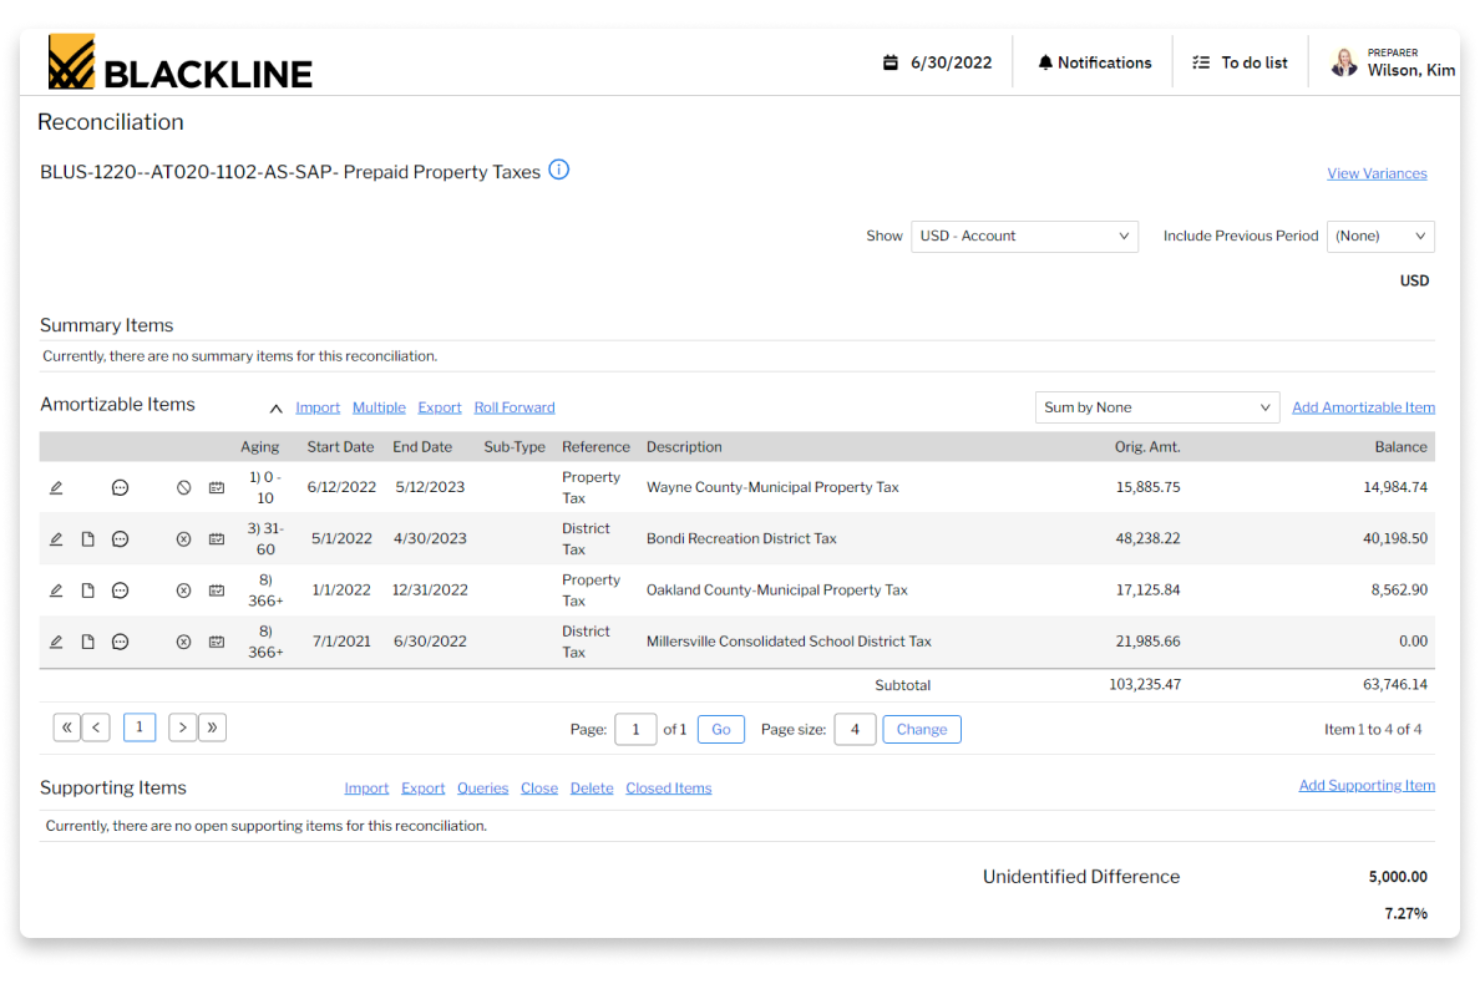Open schedule calendar icon for Bondi Recreation row
The height and width of the screenshot is (987, 1480).
pyautogui.click(x=216, y=539)
